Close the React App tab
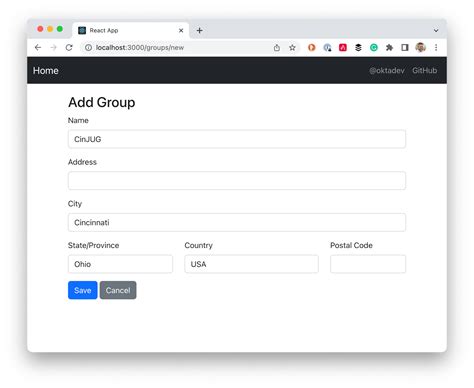 click(181, 30)
